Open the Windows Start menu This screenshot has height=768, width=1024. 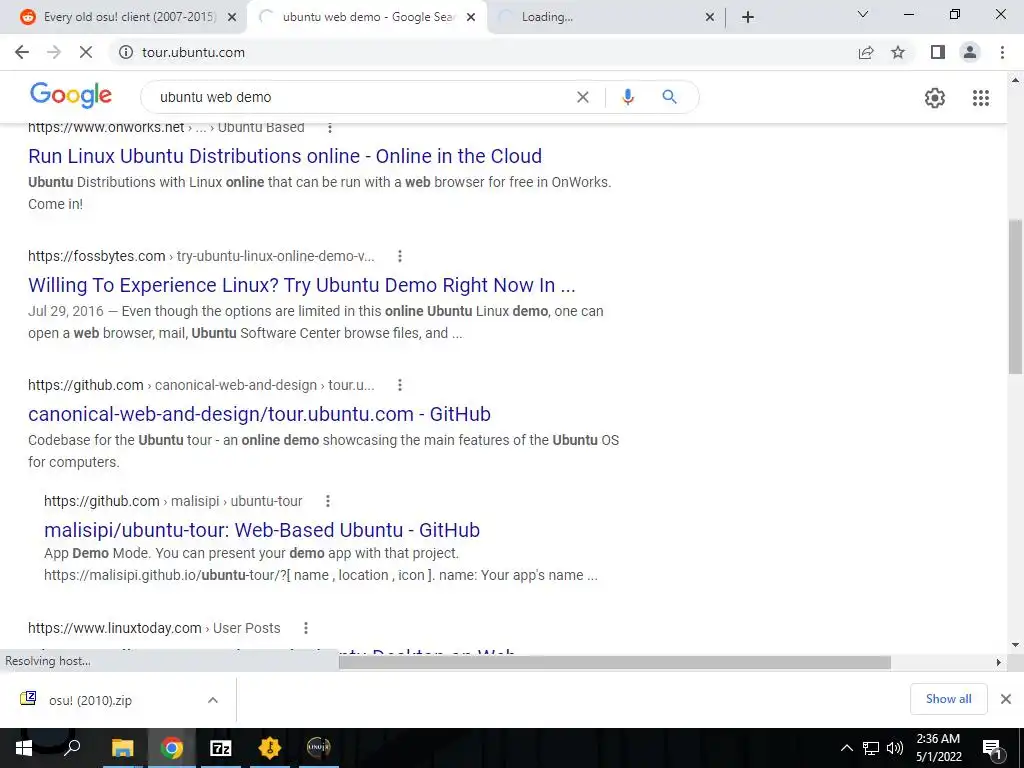click(24, 748)
